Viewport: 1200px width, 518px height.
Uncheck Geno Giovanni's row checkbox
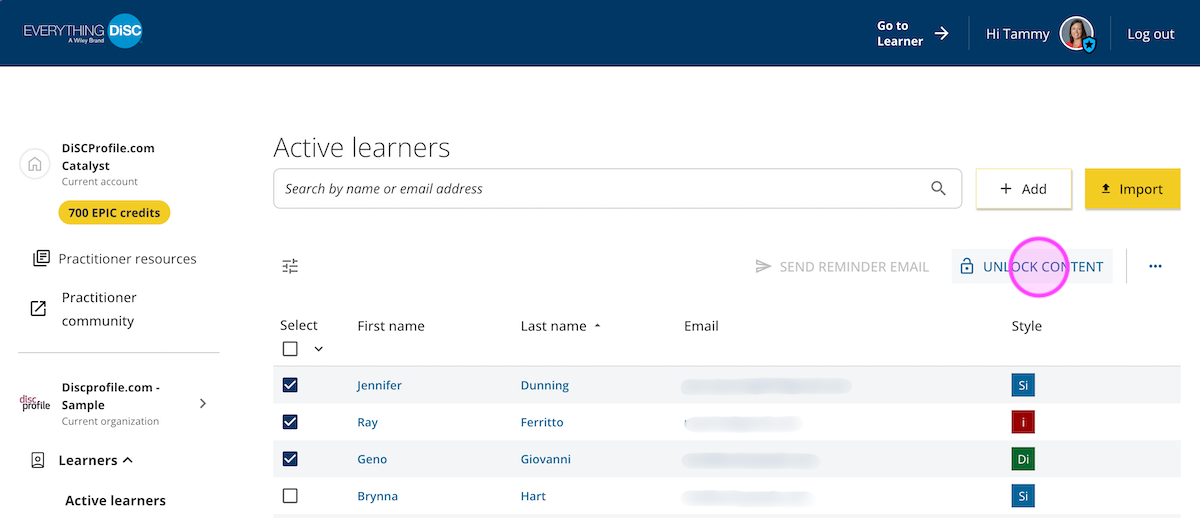coord(290,459)
